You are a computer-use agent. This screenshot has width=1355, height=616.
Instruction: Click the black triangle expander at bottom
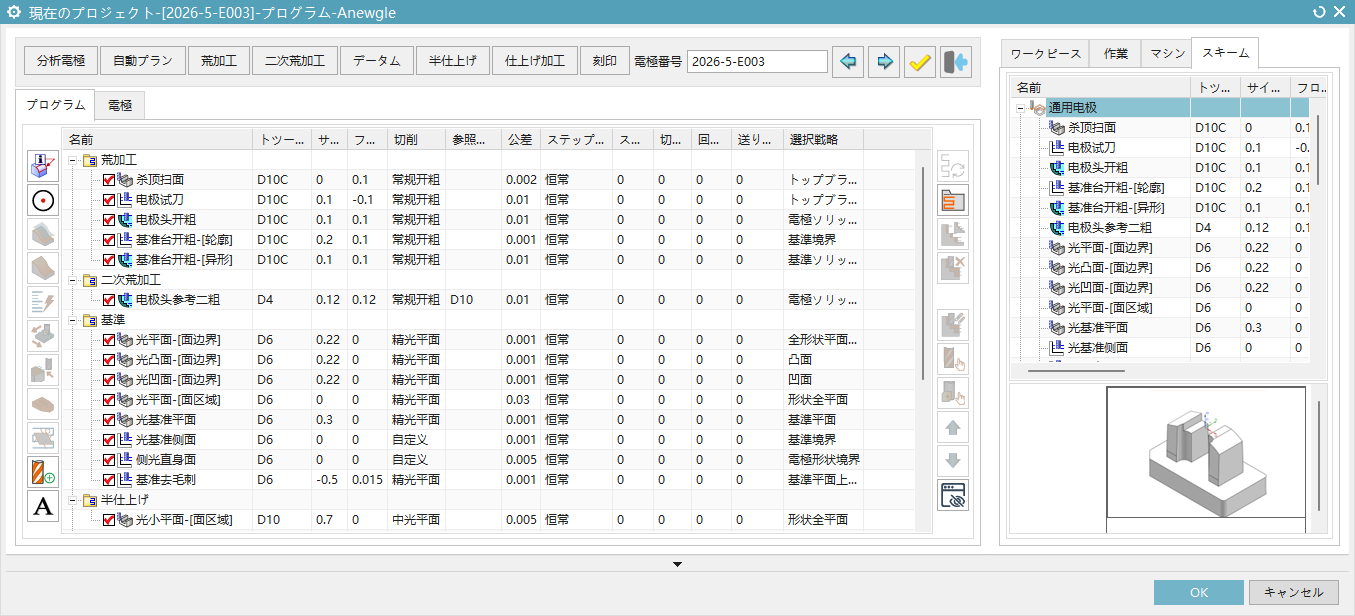[677, 565]
